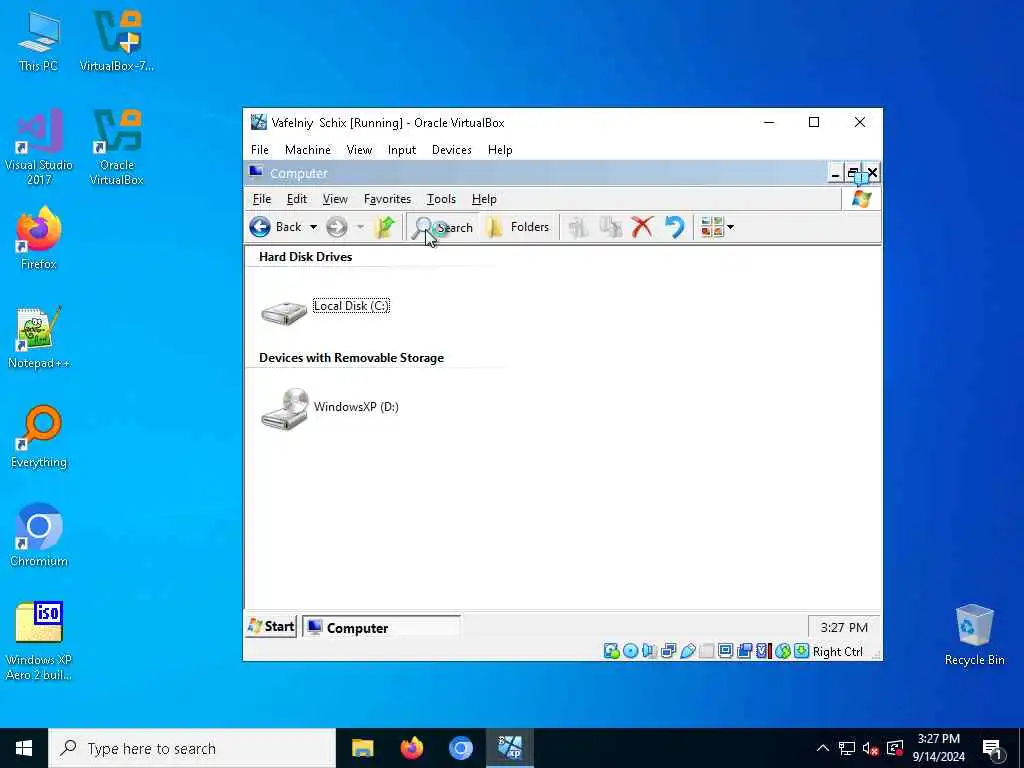The image size is (1024, 768).
Task: Select the Chromium desktop shortcut
Action: pos(39,536)
